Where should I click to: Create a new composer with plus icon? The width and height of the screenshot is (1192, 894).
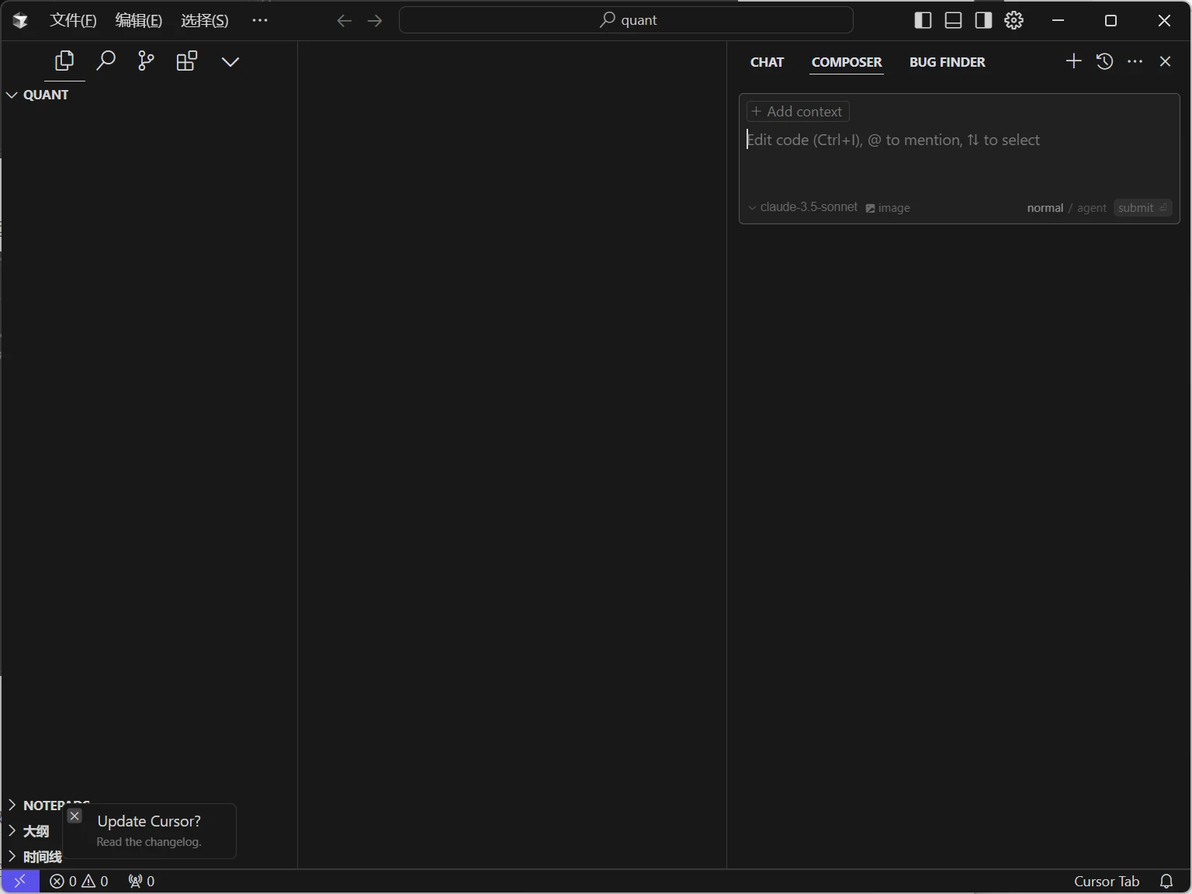pyautogui.click(x=1073, y=61)
